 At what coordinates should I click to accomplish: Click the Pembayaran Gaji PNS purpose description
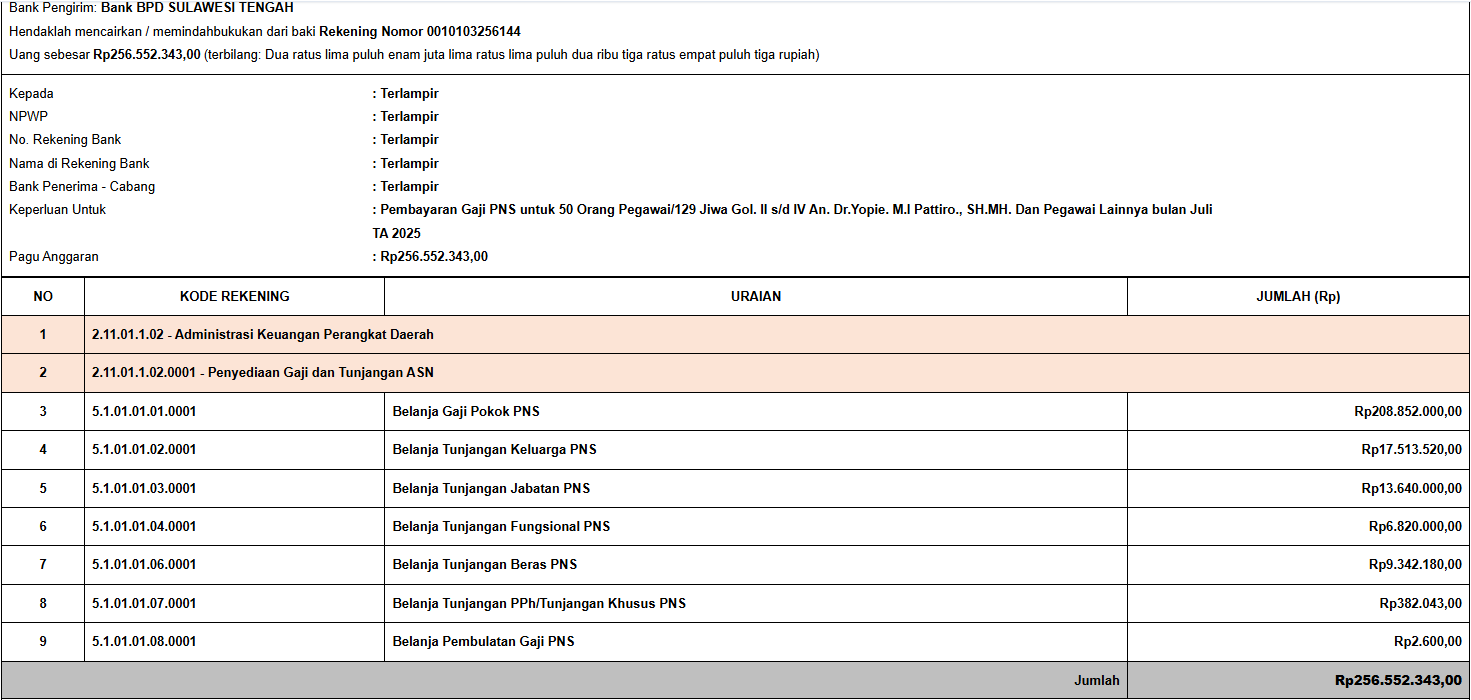(796, 210)
